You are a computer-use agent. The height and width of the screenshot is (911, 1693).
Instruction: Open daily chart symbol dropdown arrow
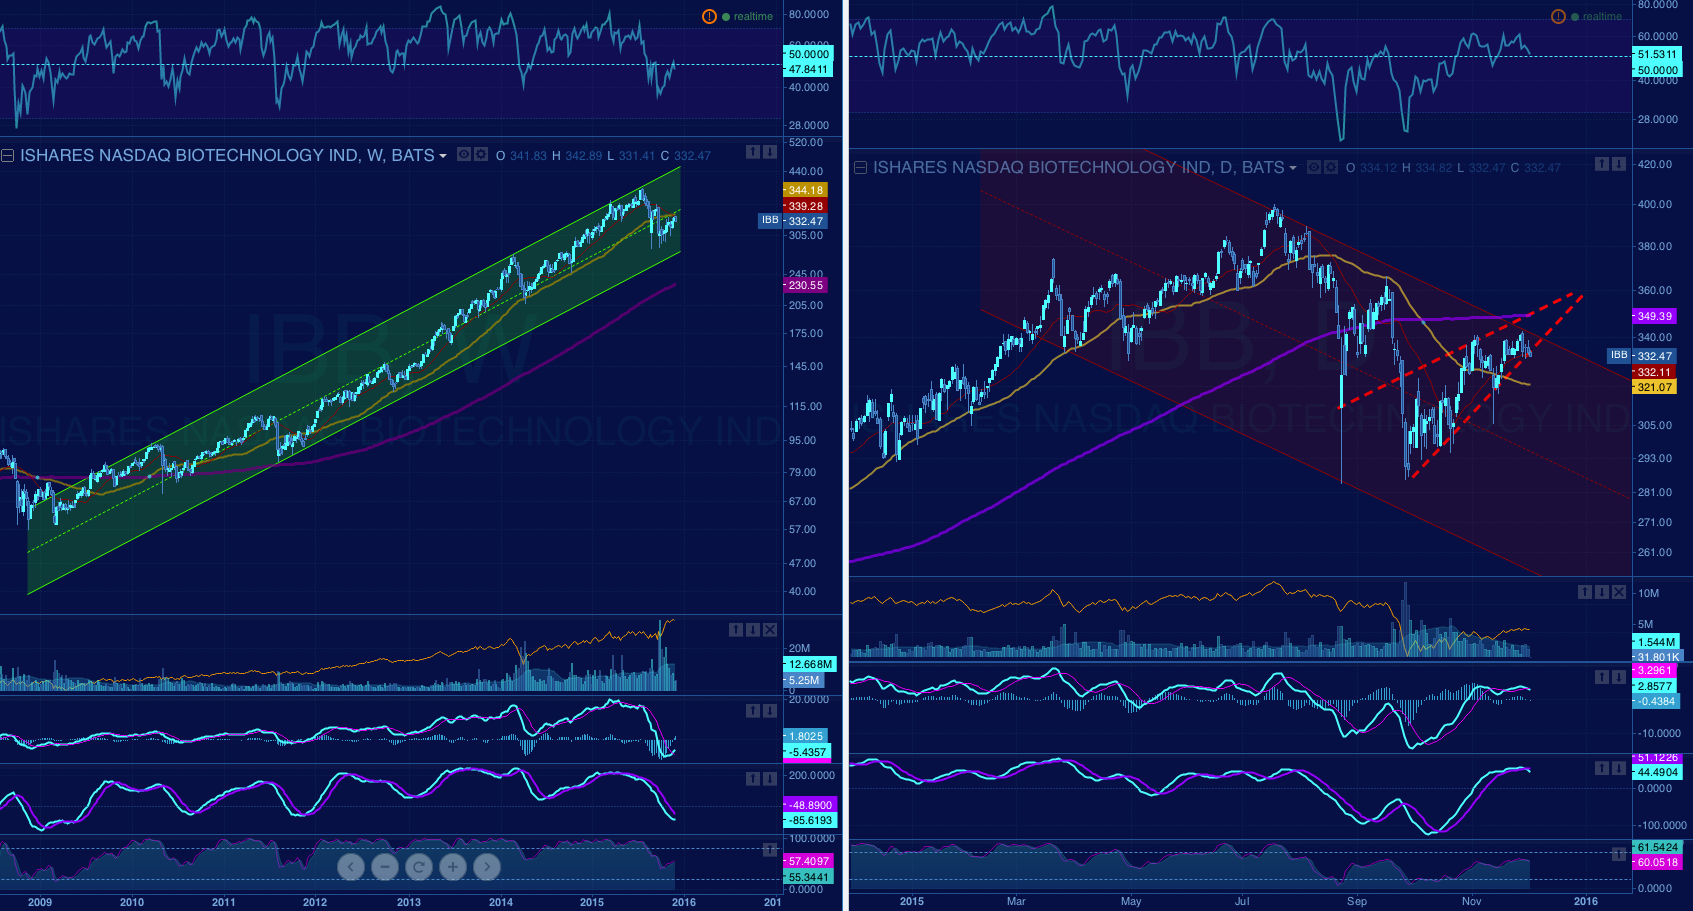1293,168
